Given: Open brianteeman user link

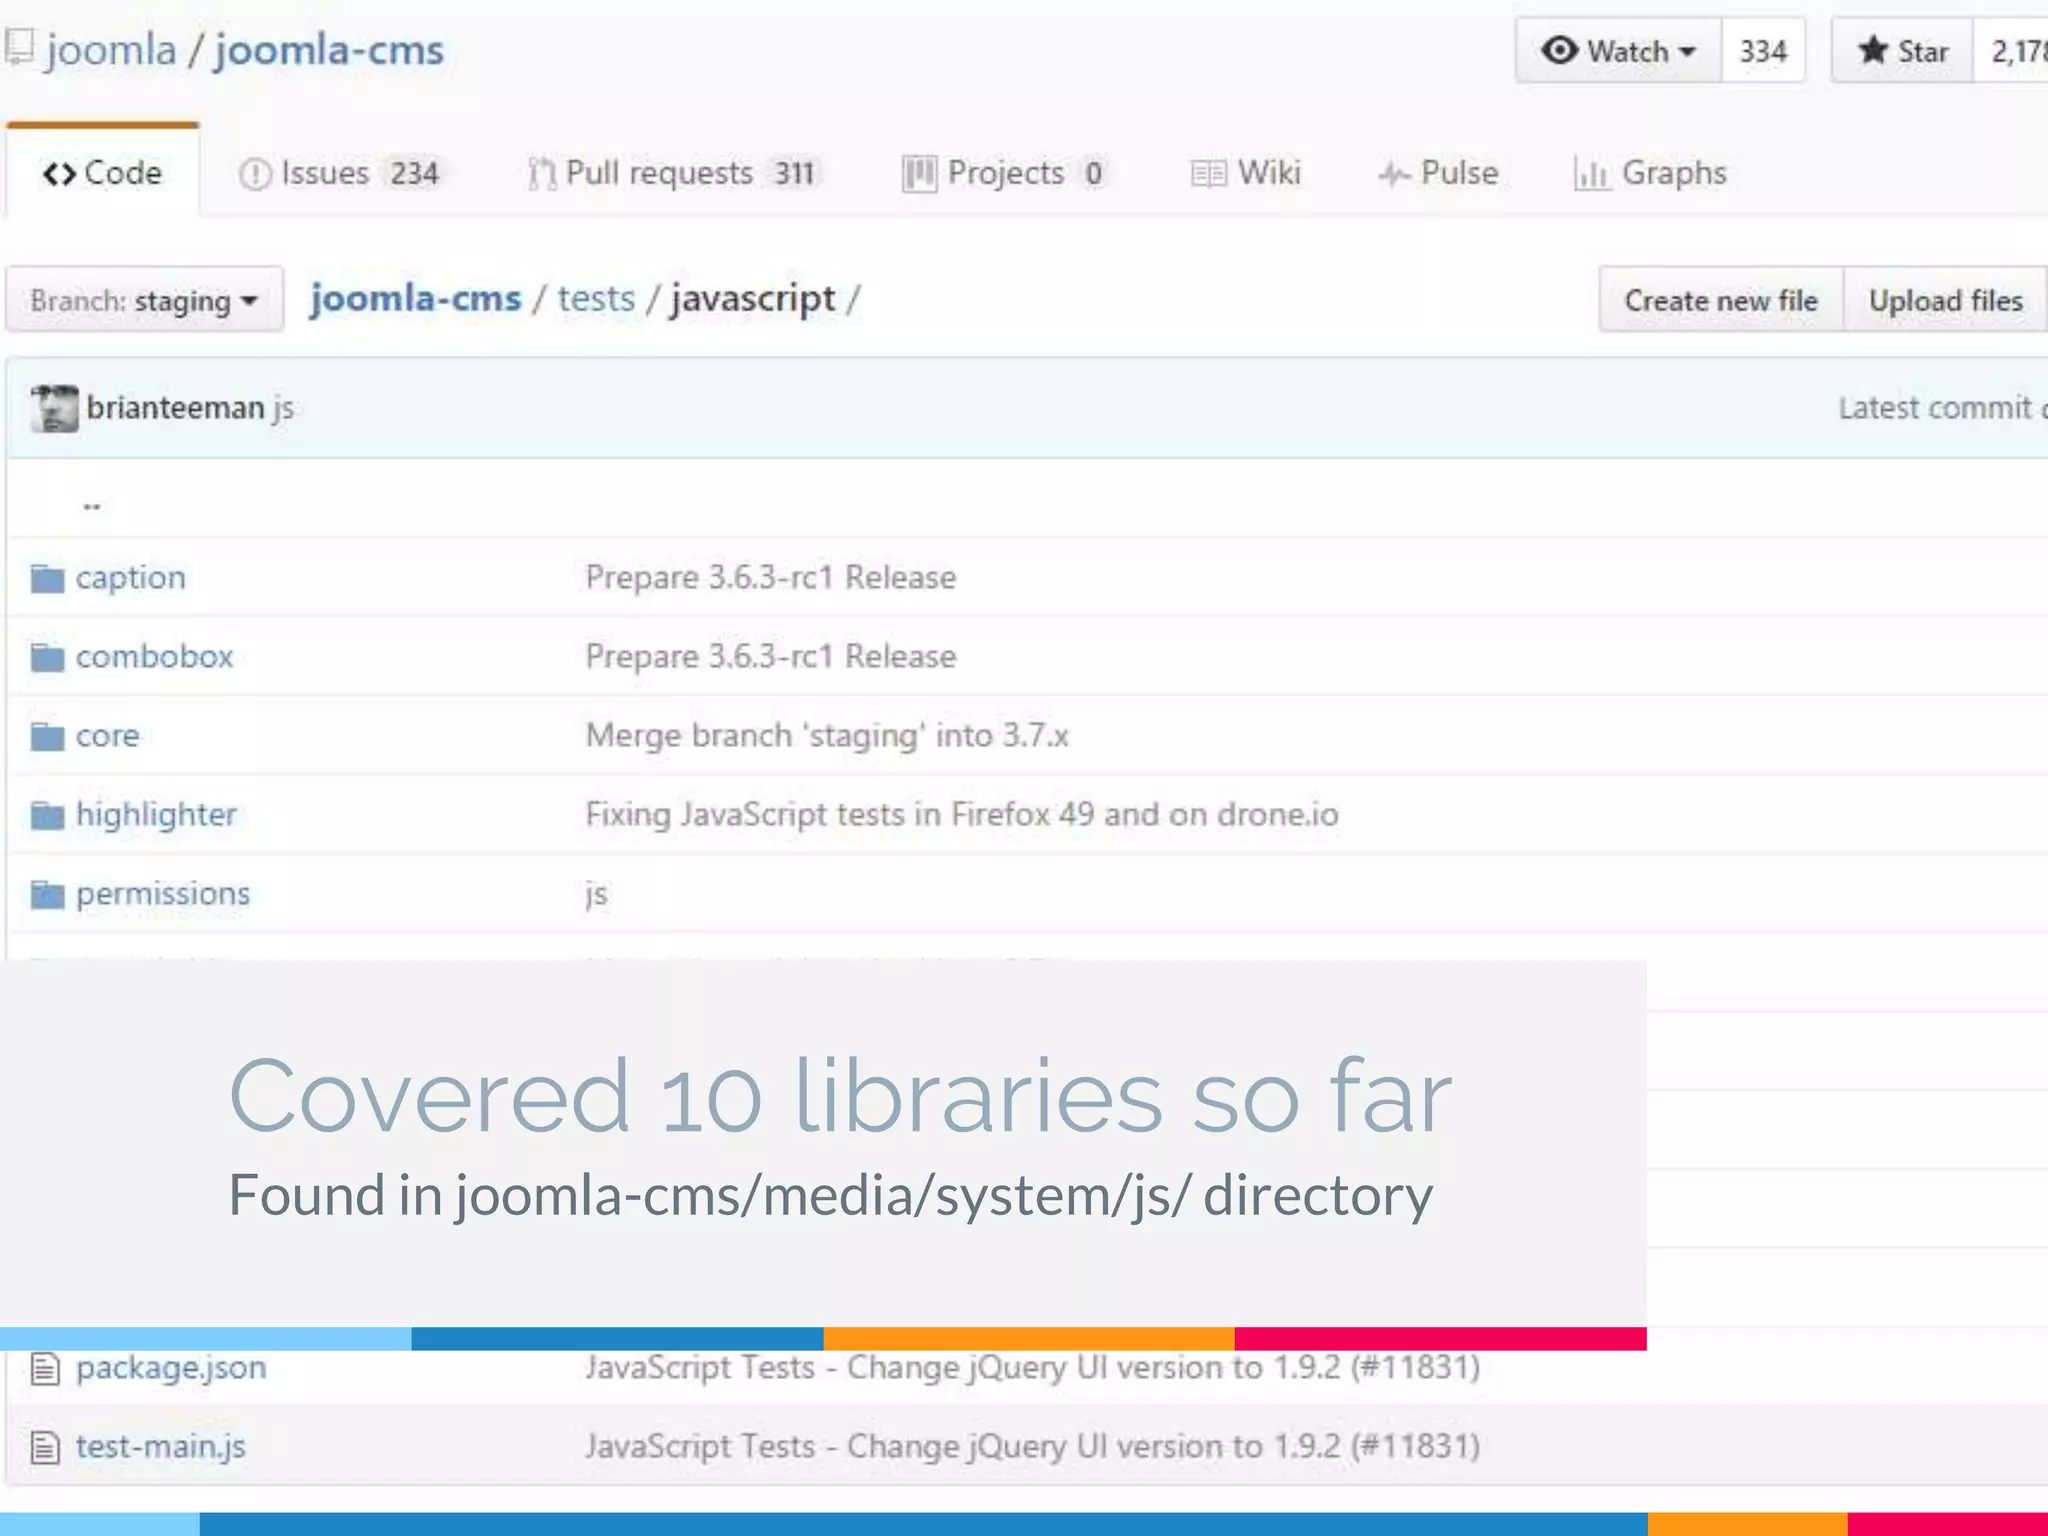Looking at the screenshot, I should [x=175, y=408].
